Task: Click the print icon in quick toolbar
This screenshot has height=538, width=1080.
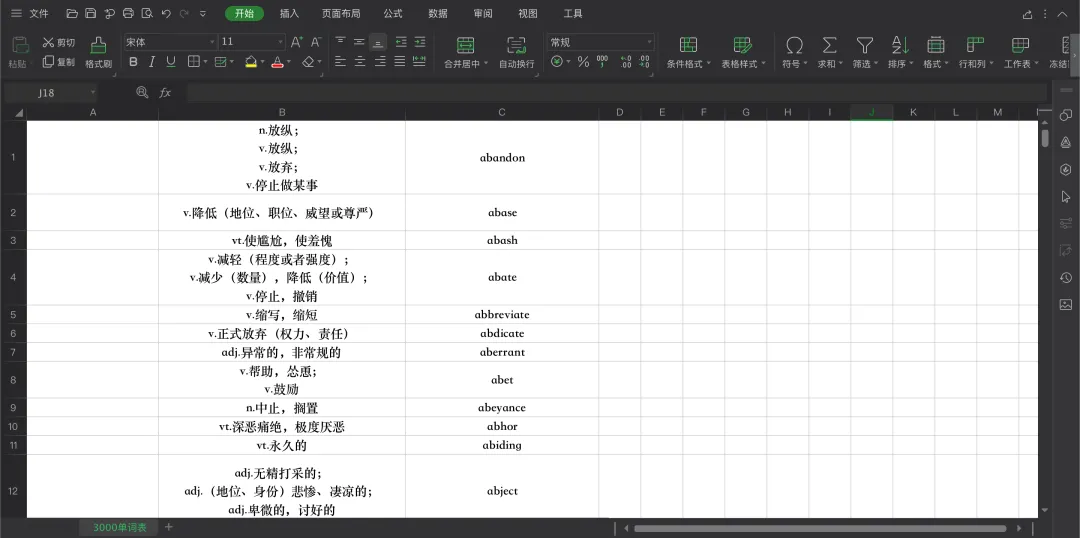Action: (x=128, y=13)
